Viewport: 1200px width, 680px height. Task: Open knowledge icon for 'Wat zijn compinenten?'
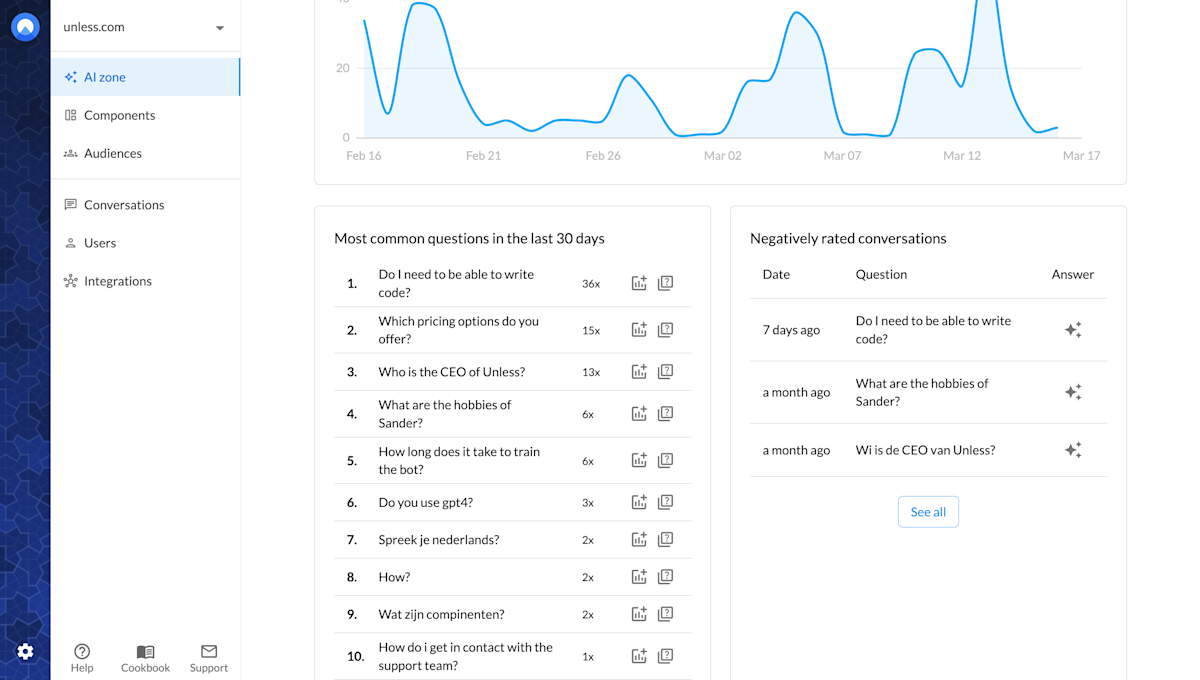point(665,614)
